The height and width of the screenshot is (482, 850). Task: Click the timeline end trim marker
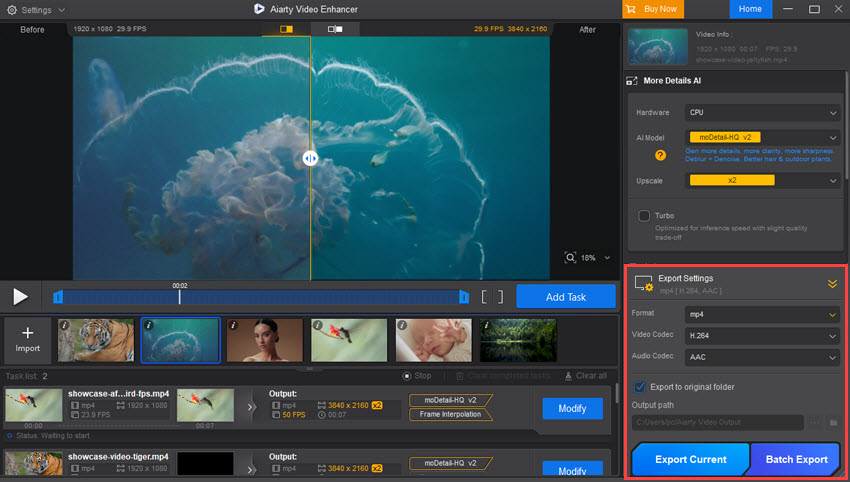pyautogui.click(x=463, y=297)
